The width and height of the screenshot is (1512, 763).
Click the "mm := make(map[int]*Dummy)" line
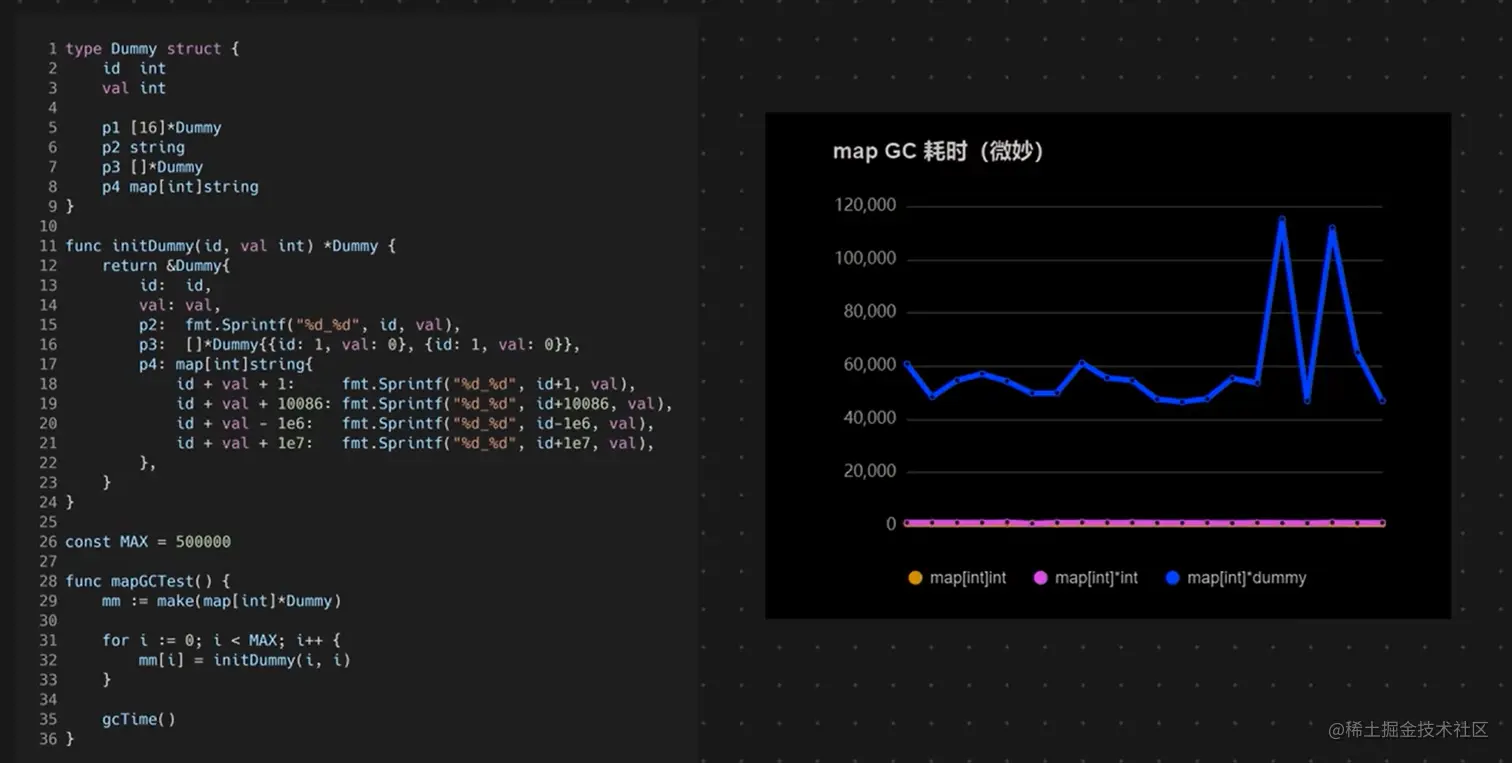pyautogui.click(x=222, y=600)
